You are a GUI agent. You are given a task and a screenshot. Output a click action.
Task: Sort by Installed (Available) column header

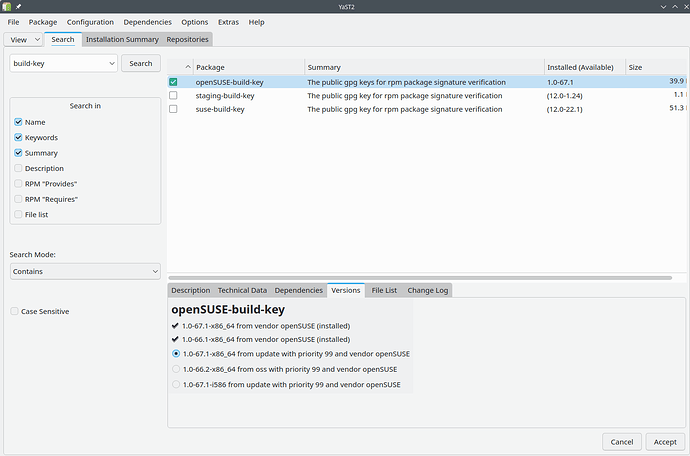pyautogui.click(x=585, y=67)
